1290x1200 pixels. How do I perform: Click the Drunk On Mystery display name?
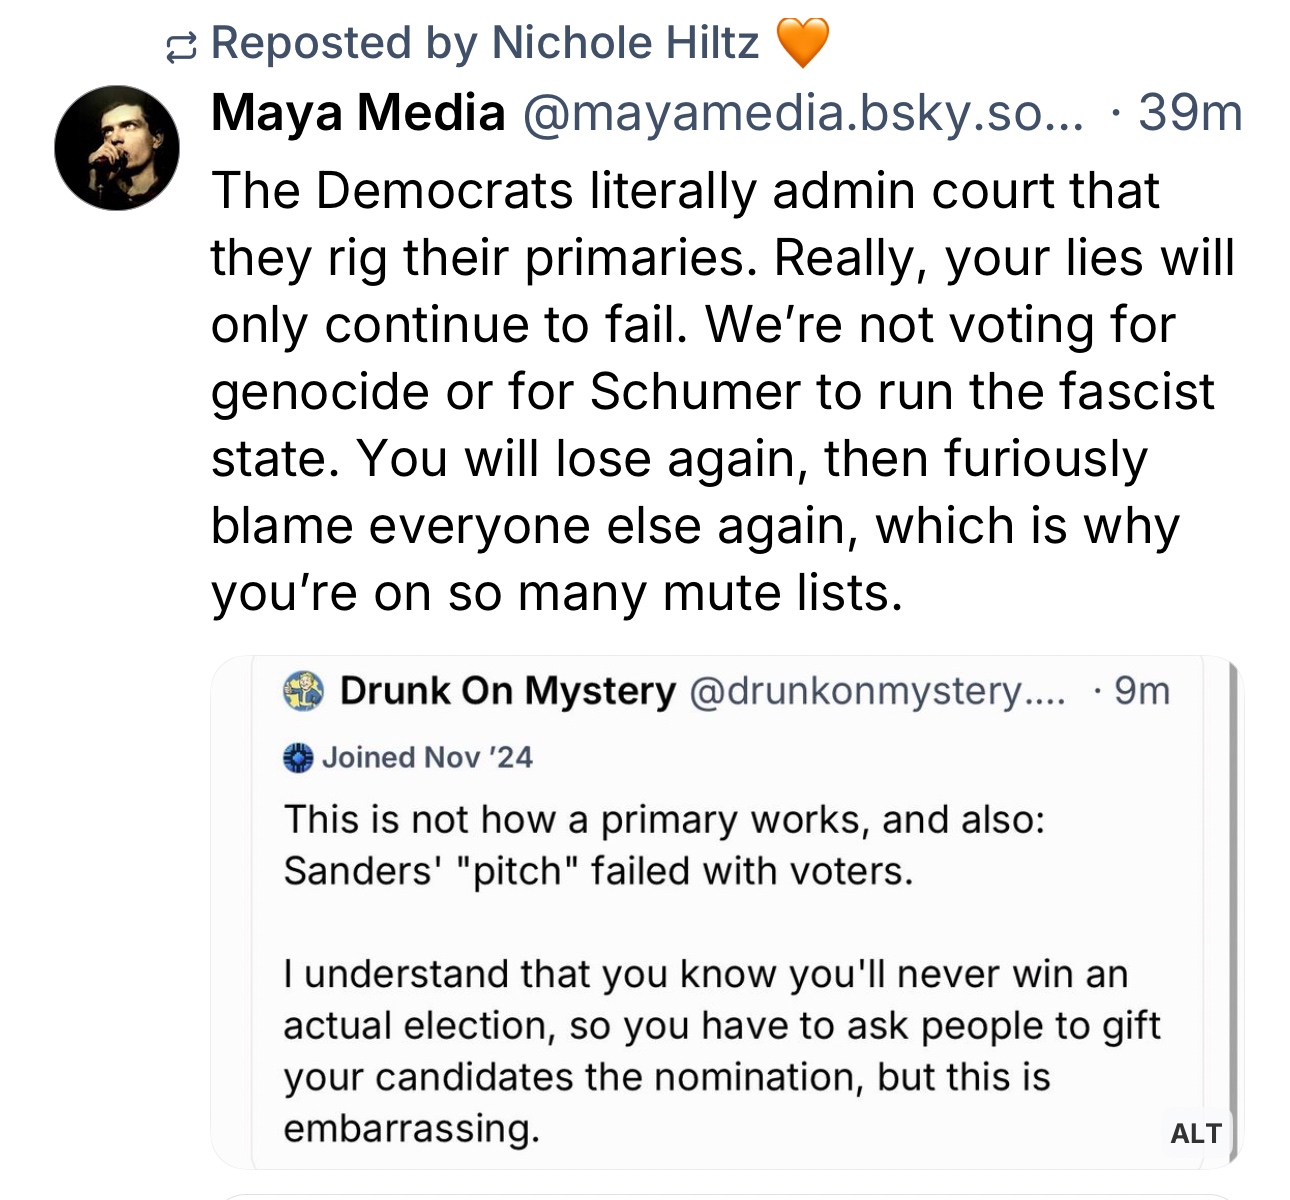tap(507, 691)
